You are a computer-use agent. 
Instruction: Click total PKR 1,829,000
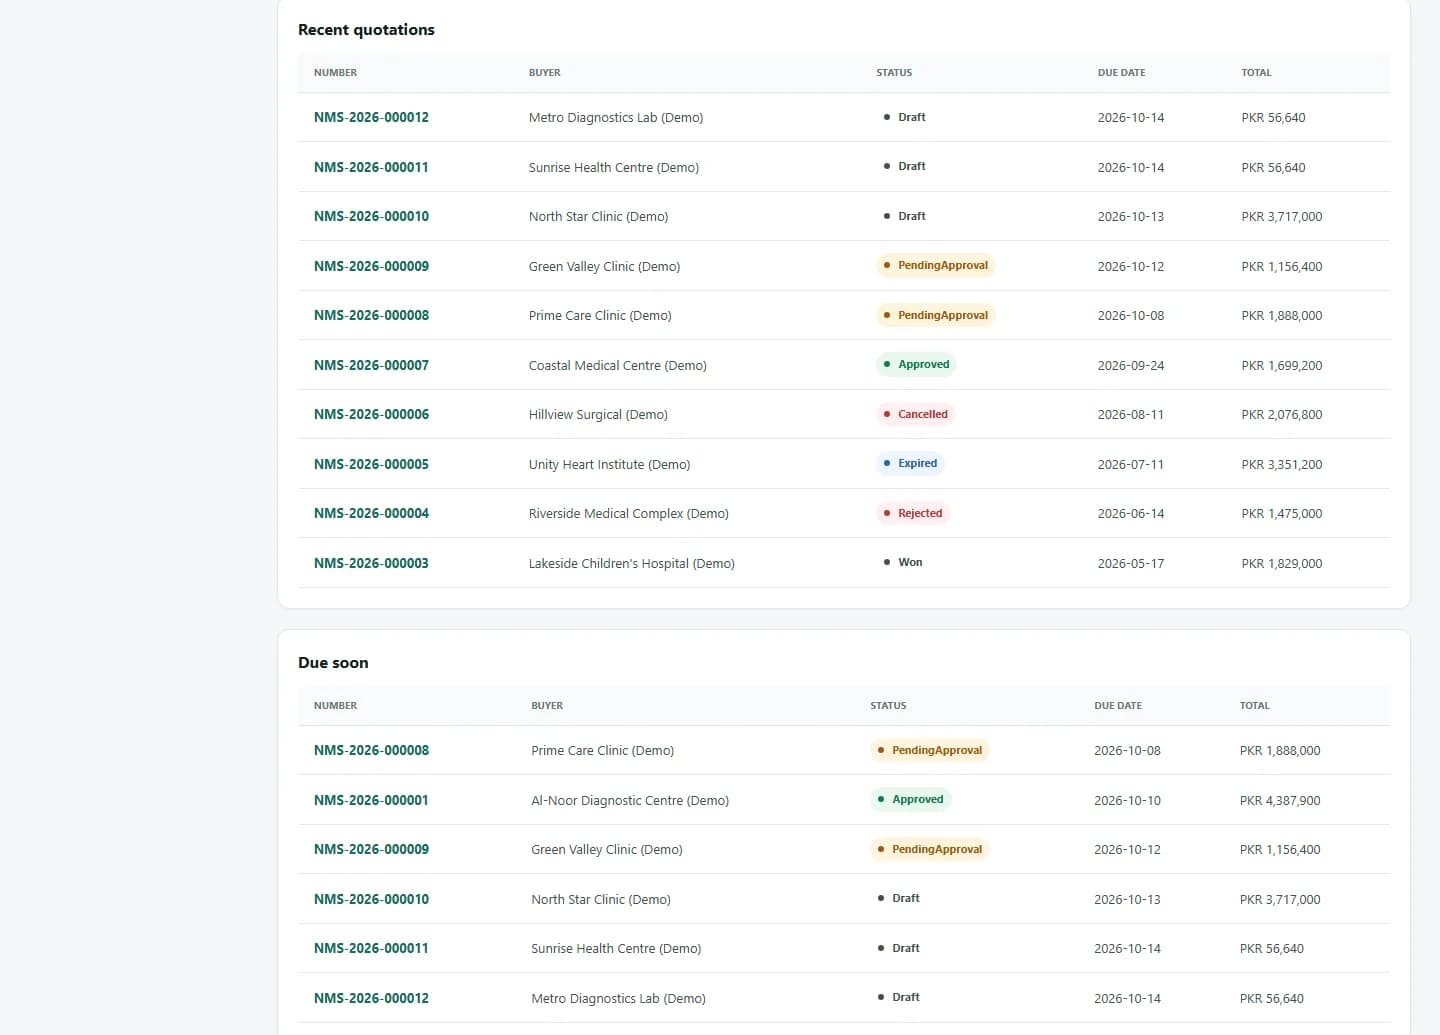pyautogui.click(x=1282, y=563)
